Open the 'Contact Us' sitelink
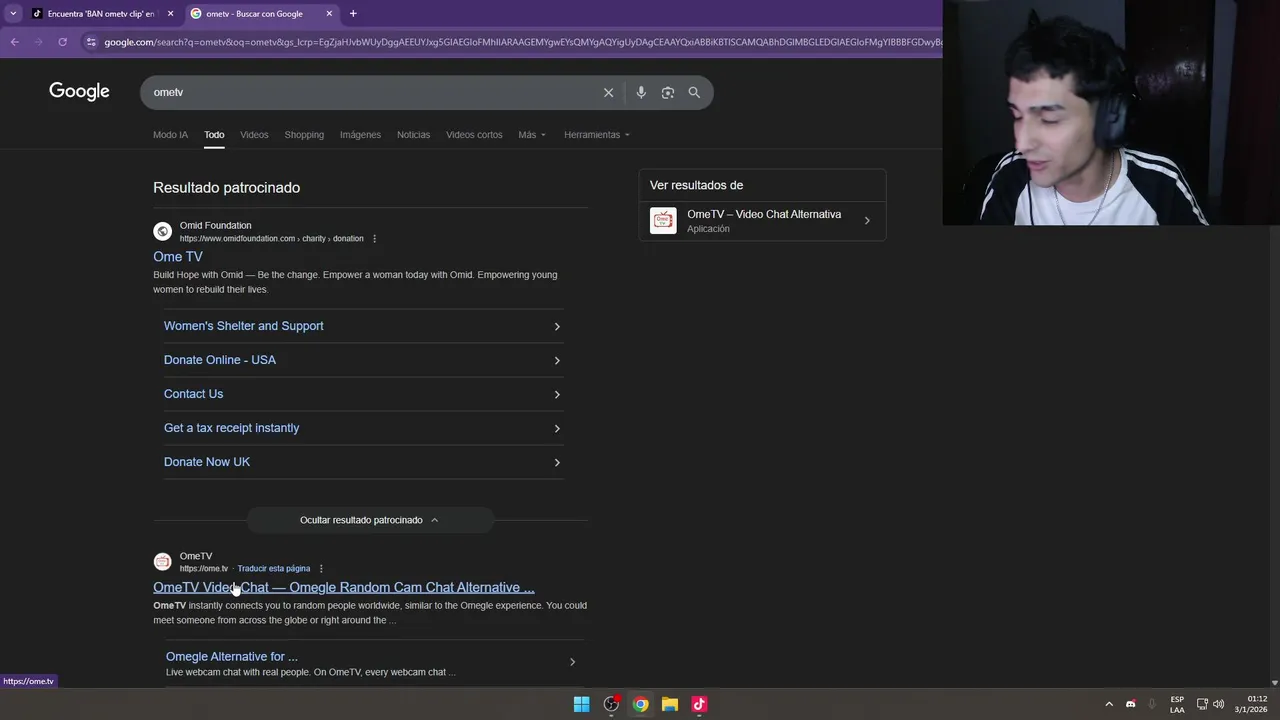1280x720 pixels. click(194, 394)
